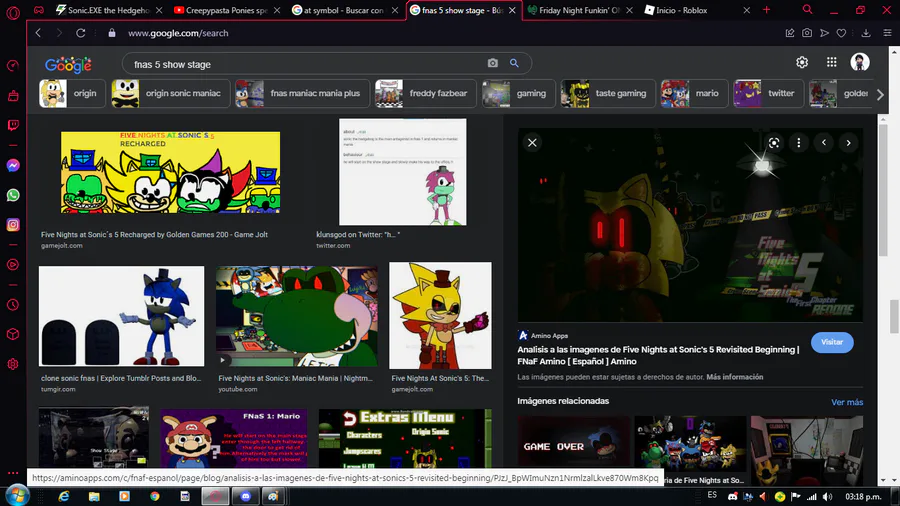Show the previous preview image
The width and height of the screenshot is (900, 506).
pyautogui.click(x=824, y=143)
